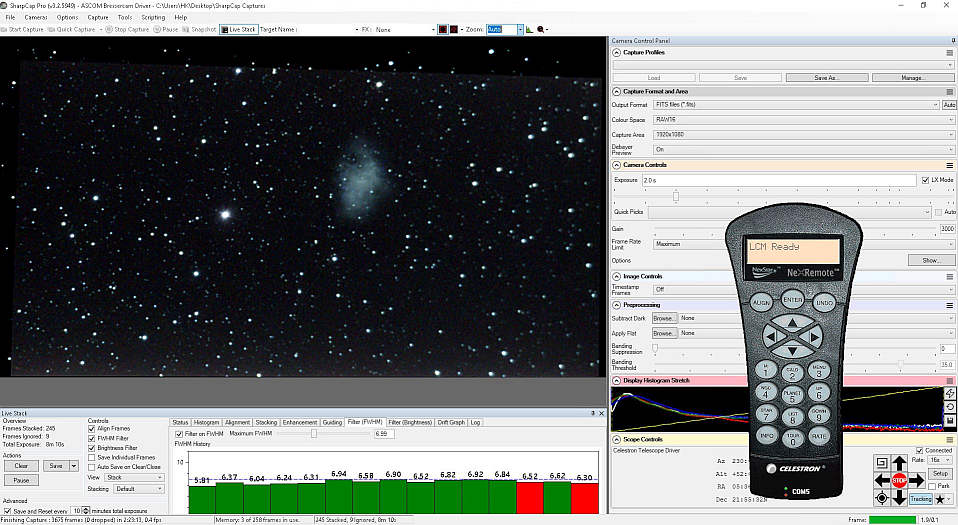Click the scope move right arrow
The height and width of the screenshot is (525, 958).
coord(916,480)
